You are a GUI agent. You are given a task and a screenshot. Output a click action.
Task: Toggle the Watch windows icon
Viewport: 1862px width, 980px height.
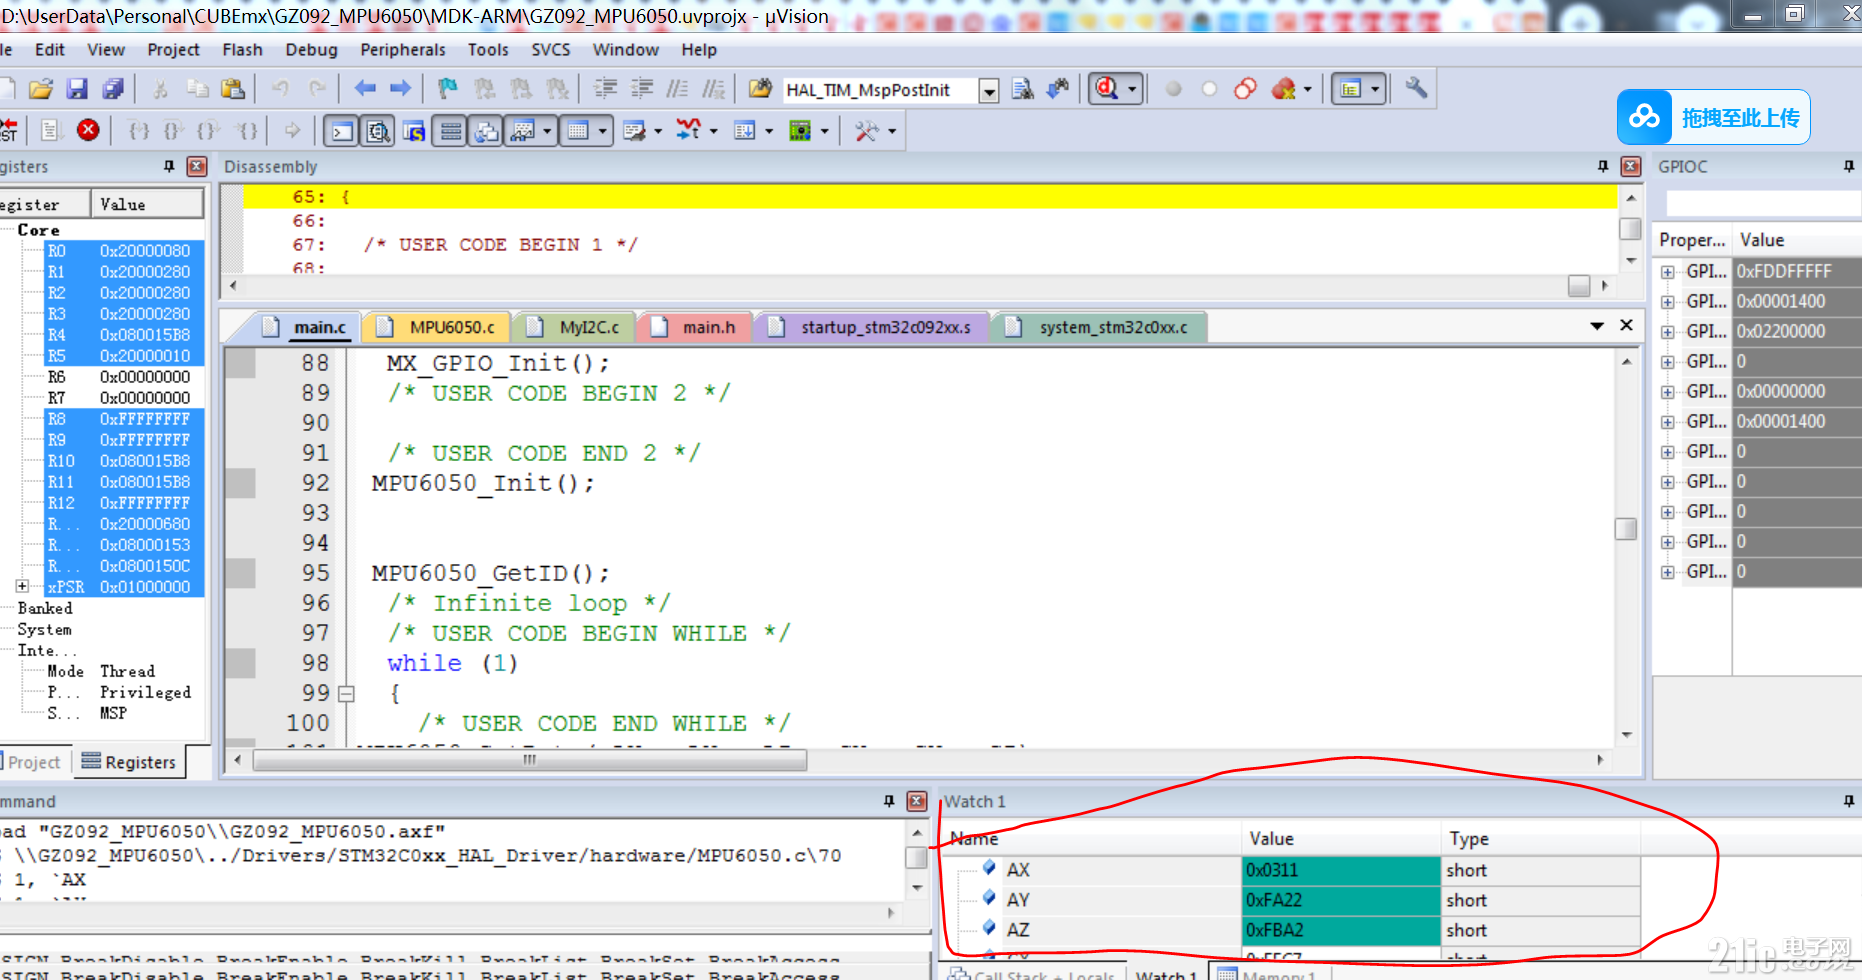click(x=522, y=131)
